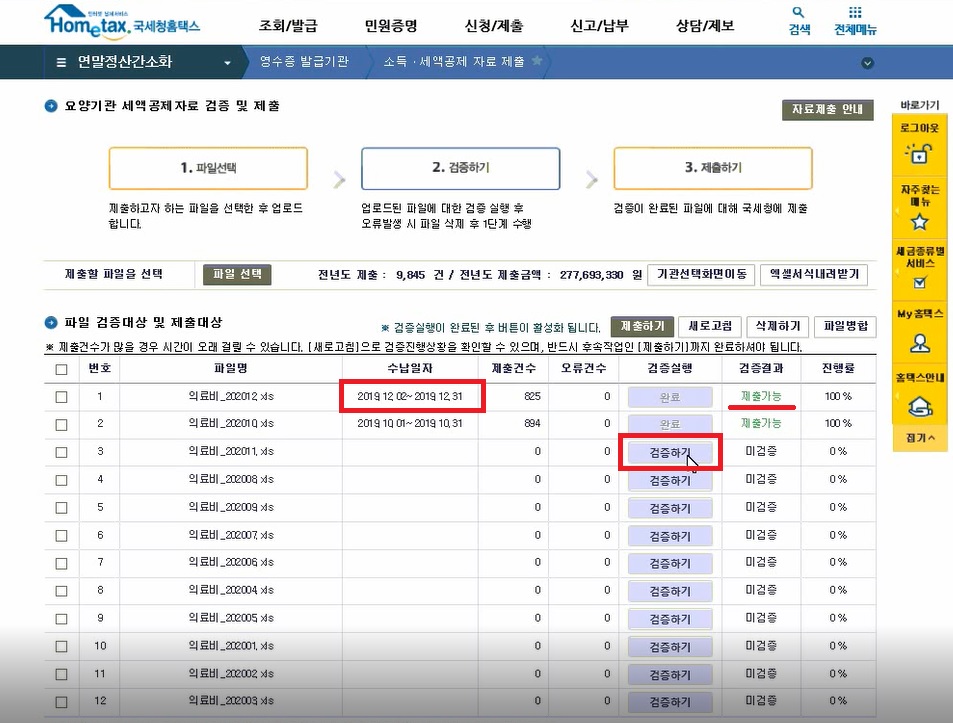
Task: Open the 신고/납부 top menu
Action: click(599, 26)
